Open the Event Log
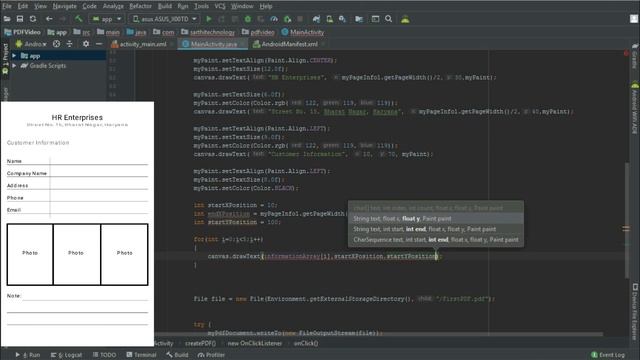Image resolution: width=640 pixels, height=360 pixels. [x=608, y=355]
